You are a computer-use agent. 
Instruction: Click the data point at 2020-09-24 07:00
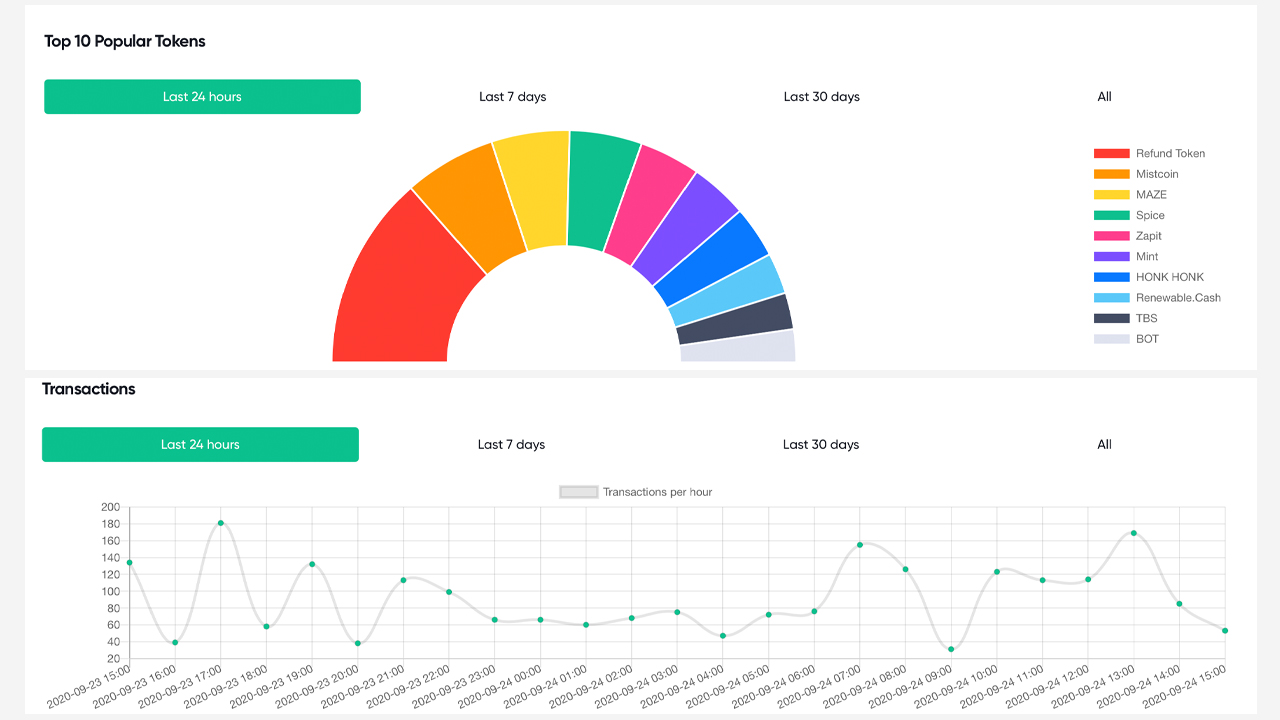(860, 545)
